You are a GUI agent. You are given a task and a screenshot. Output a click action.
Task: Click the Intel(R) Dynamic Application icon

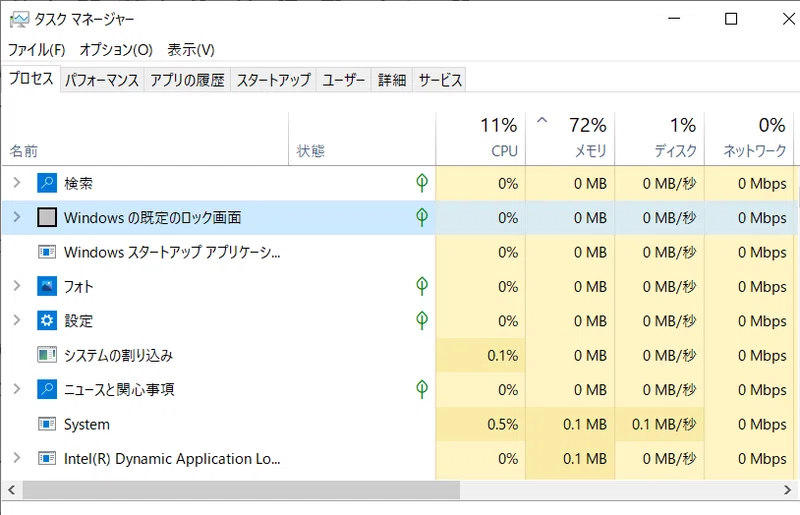[x=47, y=458]
